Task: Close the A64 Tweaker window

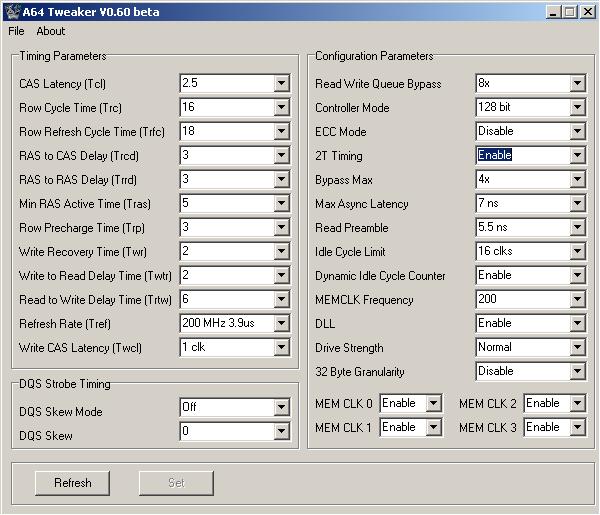Action: 587,12
